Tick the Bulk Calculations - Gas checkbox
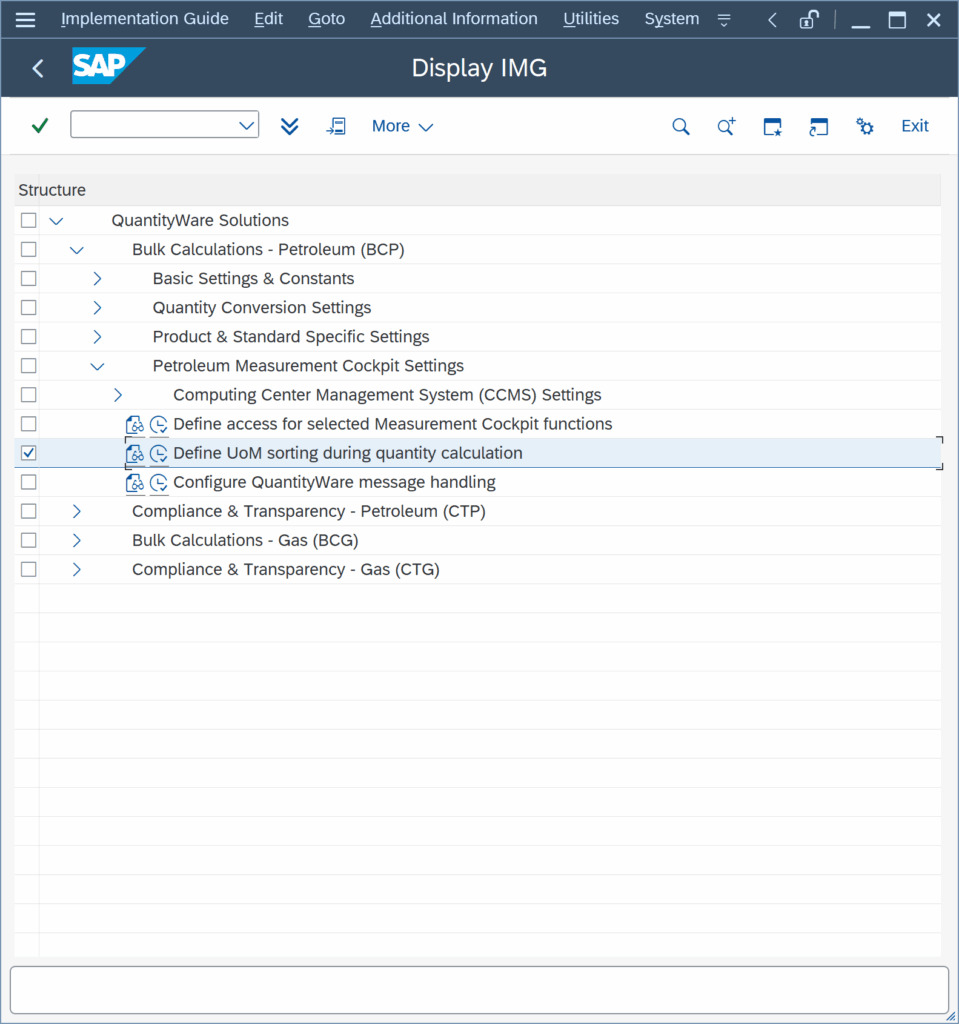The height and width of the screenshot is (1024, 959). pyautogui.click(x=28, y=540)
